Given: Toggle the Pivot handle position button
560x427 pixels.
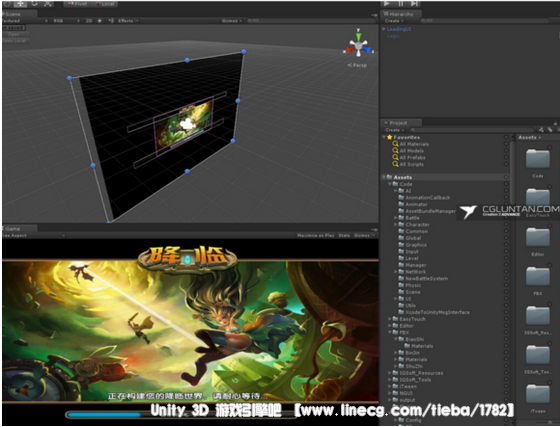Looking at the screenshot, I should [x=77, y=4].
